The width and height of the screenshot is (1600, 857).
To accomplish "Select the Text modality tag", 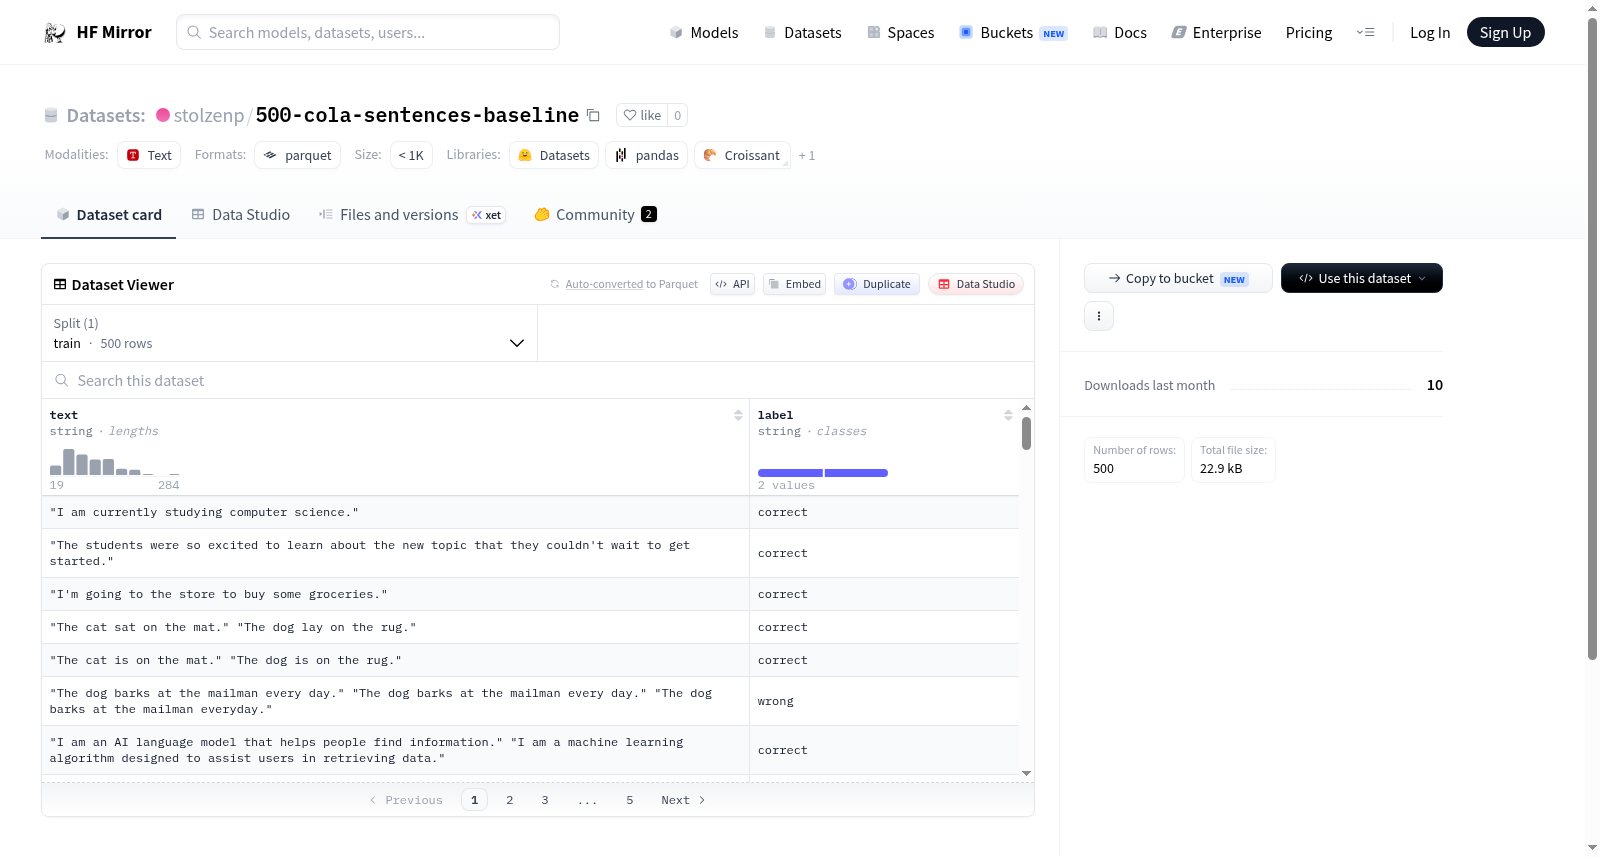I will tap(149, 155).
